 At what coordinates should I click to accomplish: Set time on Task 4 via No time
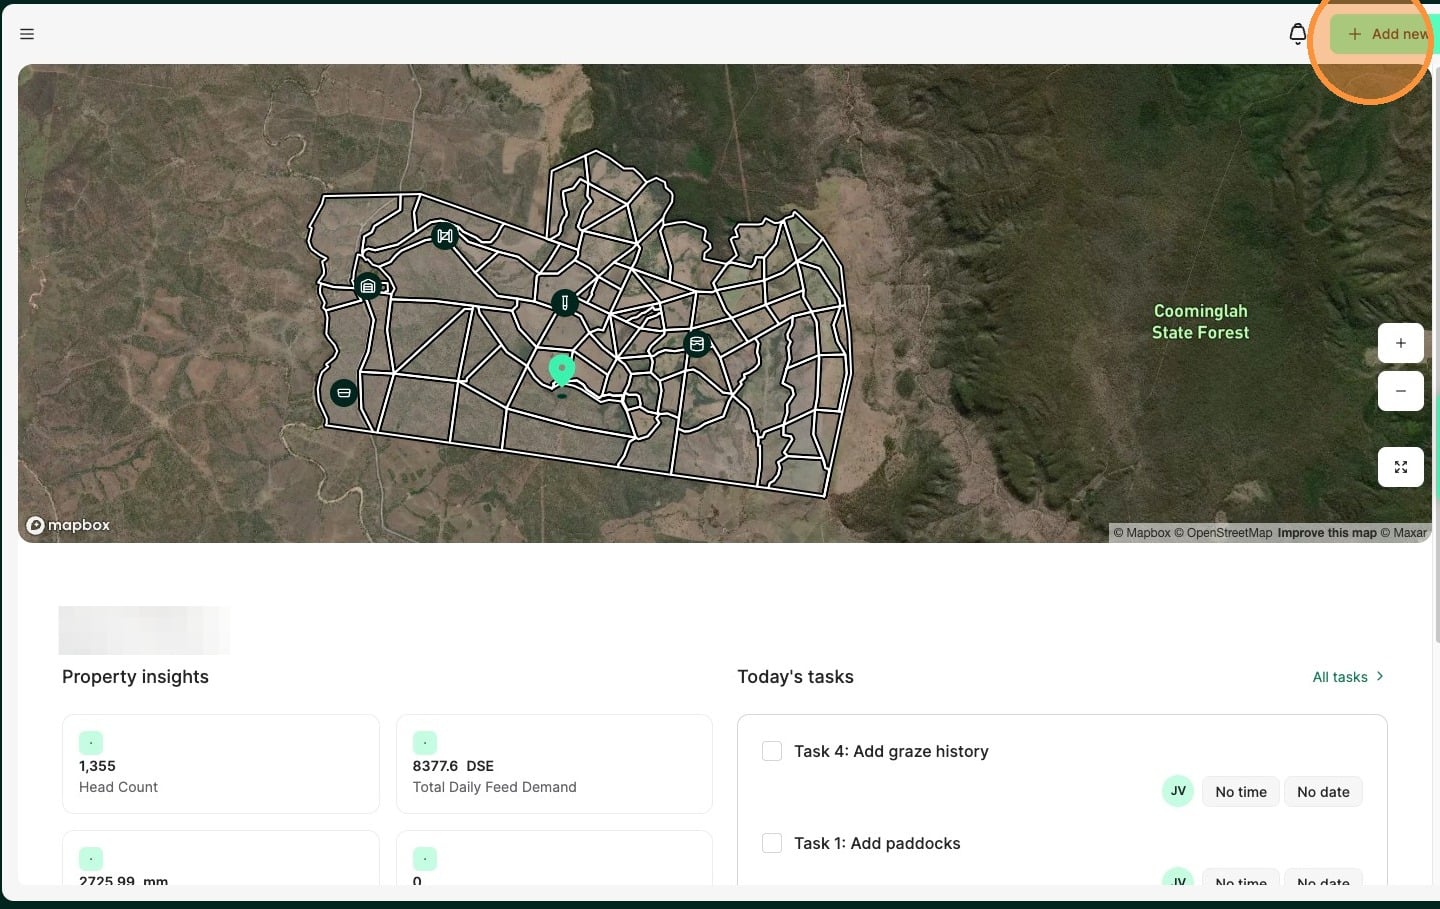coord(1240,792)
